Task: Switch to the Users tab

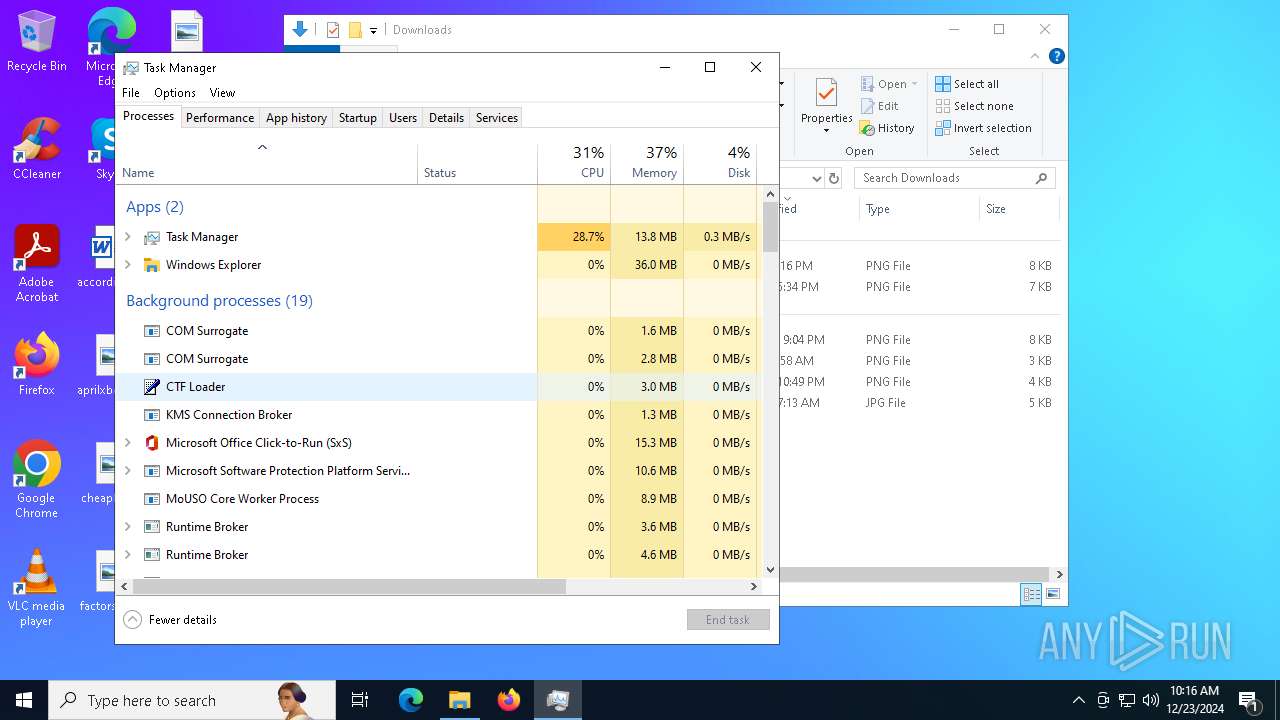Action: [403, 118]
